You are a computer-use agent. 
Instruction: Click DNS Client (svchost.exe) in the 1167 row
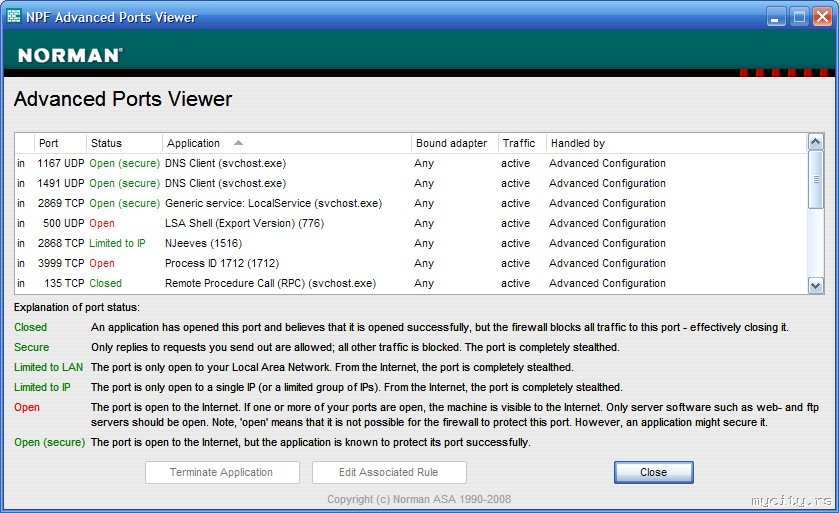tap(225, 163)
